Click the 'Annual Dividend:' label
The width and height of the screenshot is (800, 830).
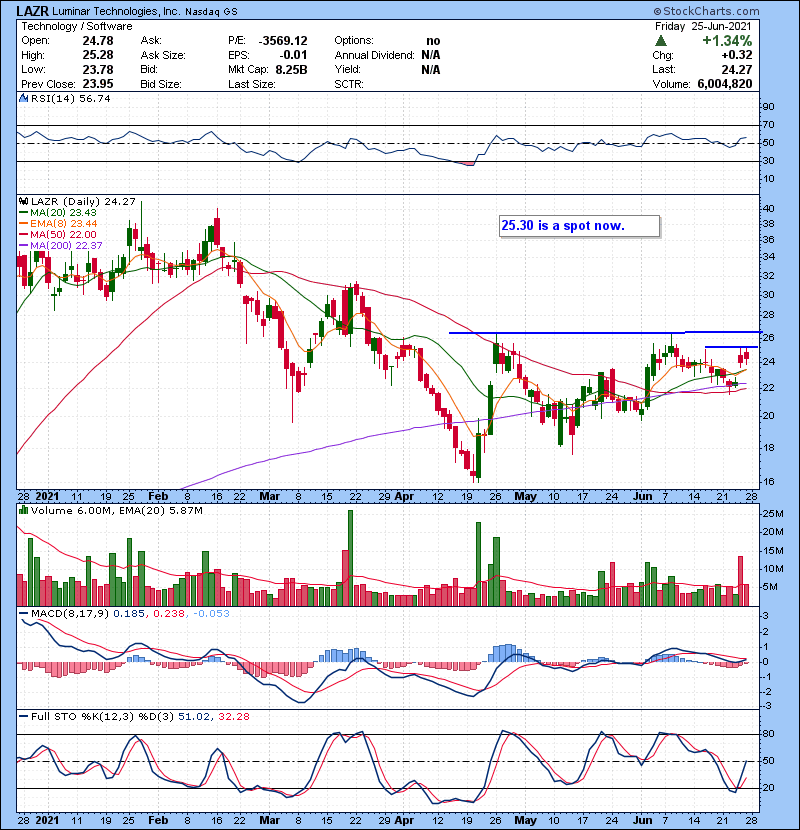pyautogui.click(x=374, y=55)
